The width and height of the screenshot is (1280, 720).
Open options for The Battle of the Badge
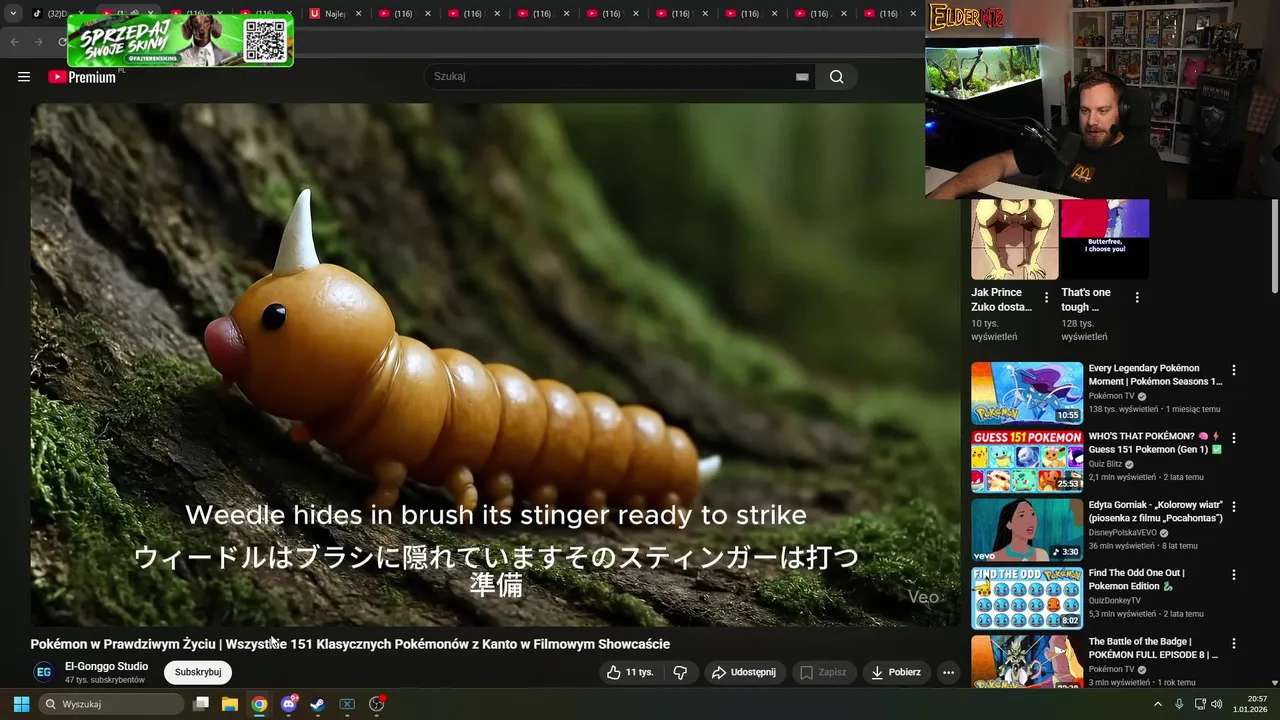click(x=1233, y=644)
